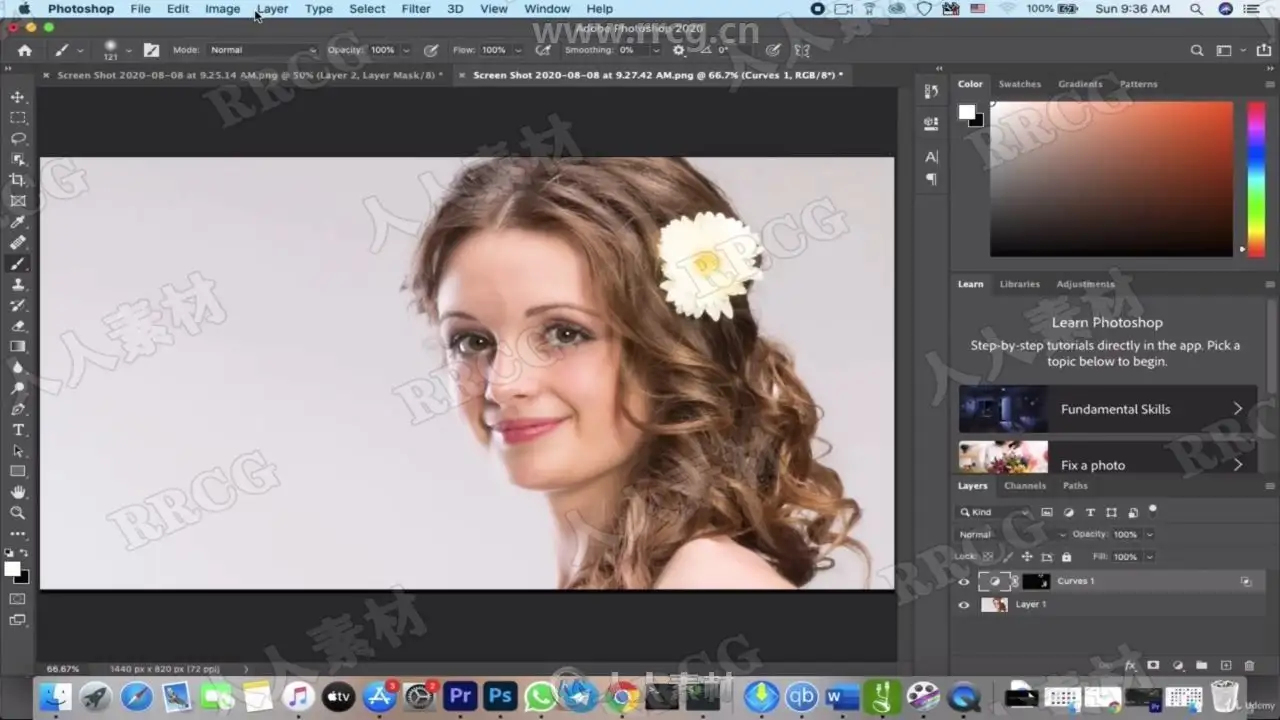Viewport: 1280px width, 720px height.
Task: Toggle the lock all icon in Layers panel
Action: (1066, 557)
